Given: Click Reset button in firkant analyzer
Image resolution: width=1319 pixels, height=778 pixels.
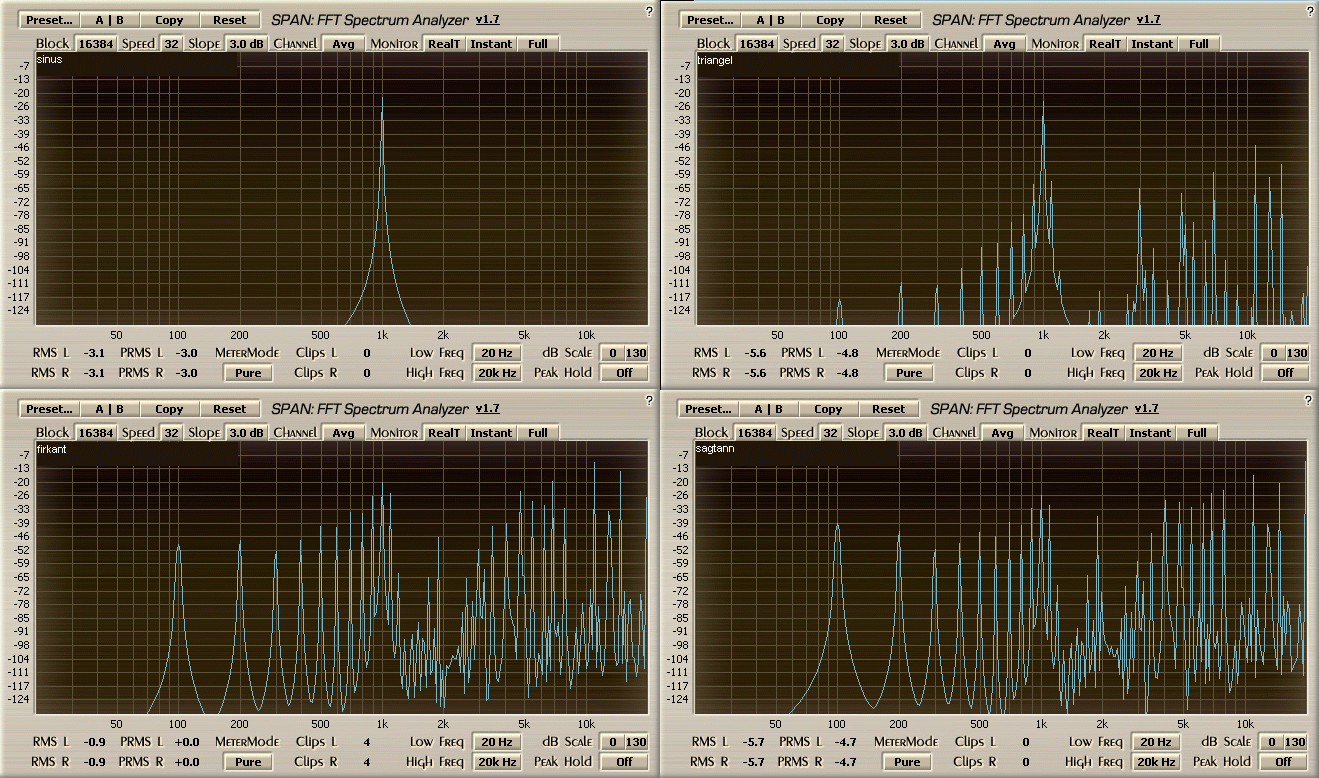Looking at the screenshot, I should click(229, 409).
